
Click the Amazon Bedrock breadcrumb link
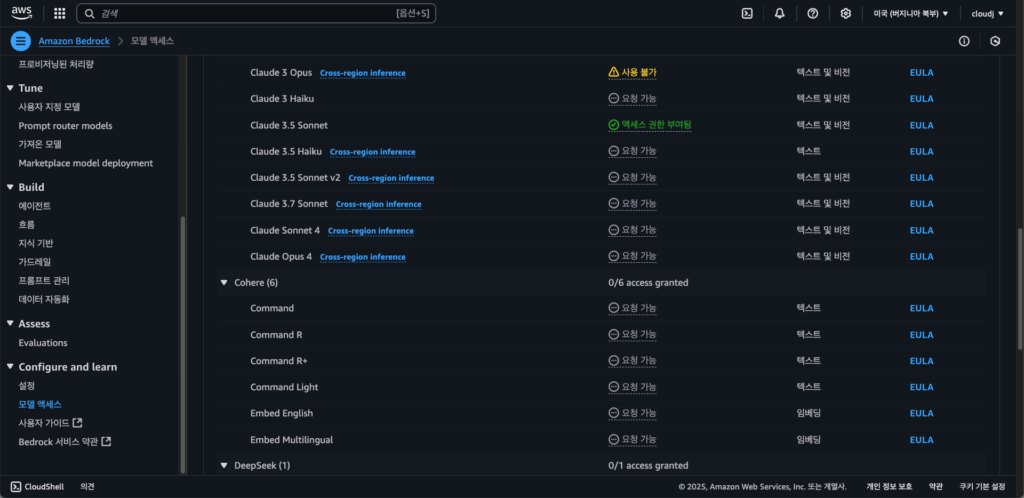coord(74,41)
